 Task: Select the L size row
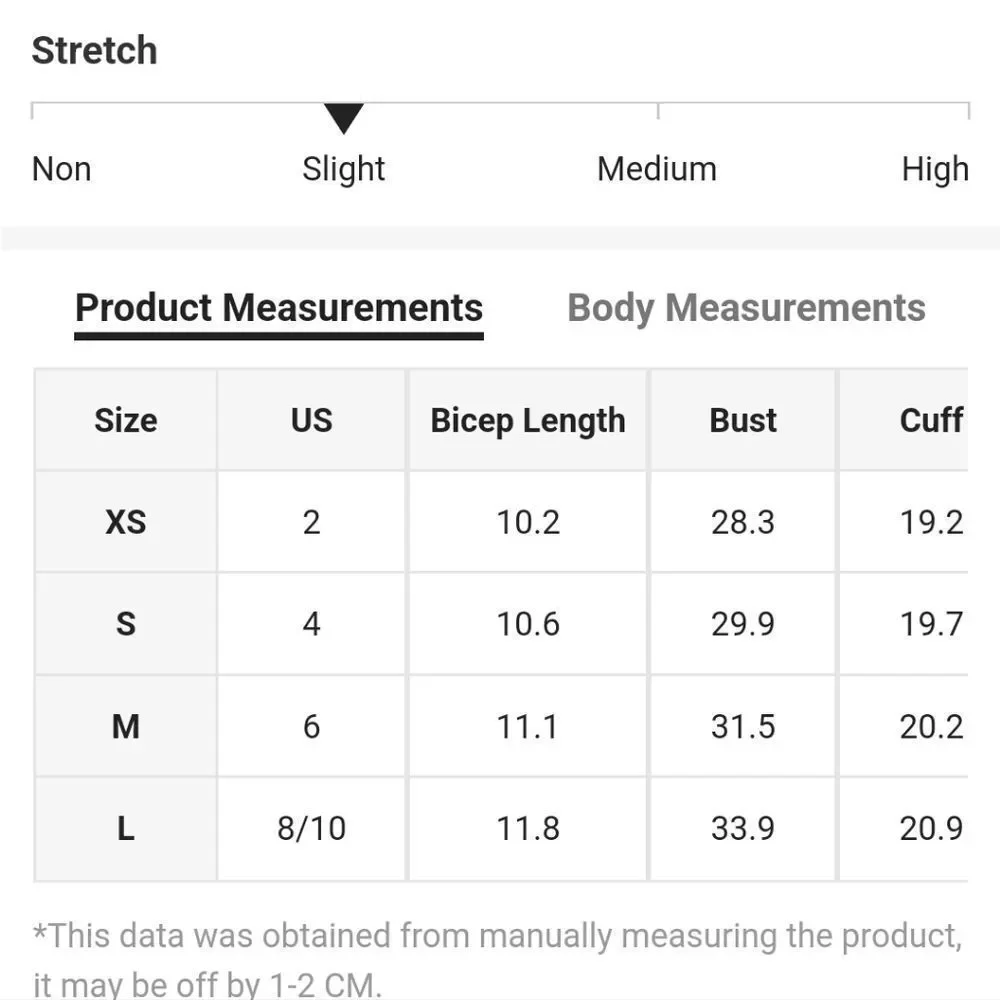pyautogui.click(x=126, y=828)
